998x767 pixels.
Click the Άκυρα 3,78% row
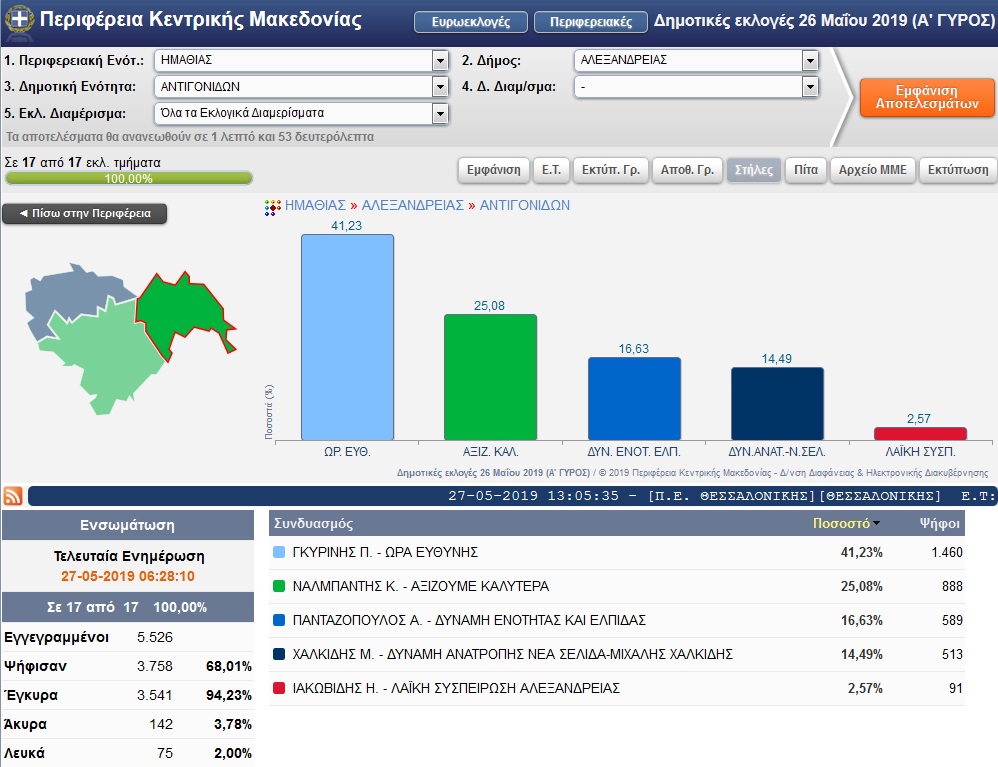[x=128, y=724]
